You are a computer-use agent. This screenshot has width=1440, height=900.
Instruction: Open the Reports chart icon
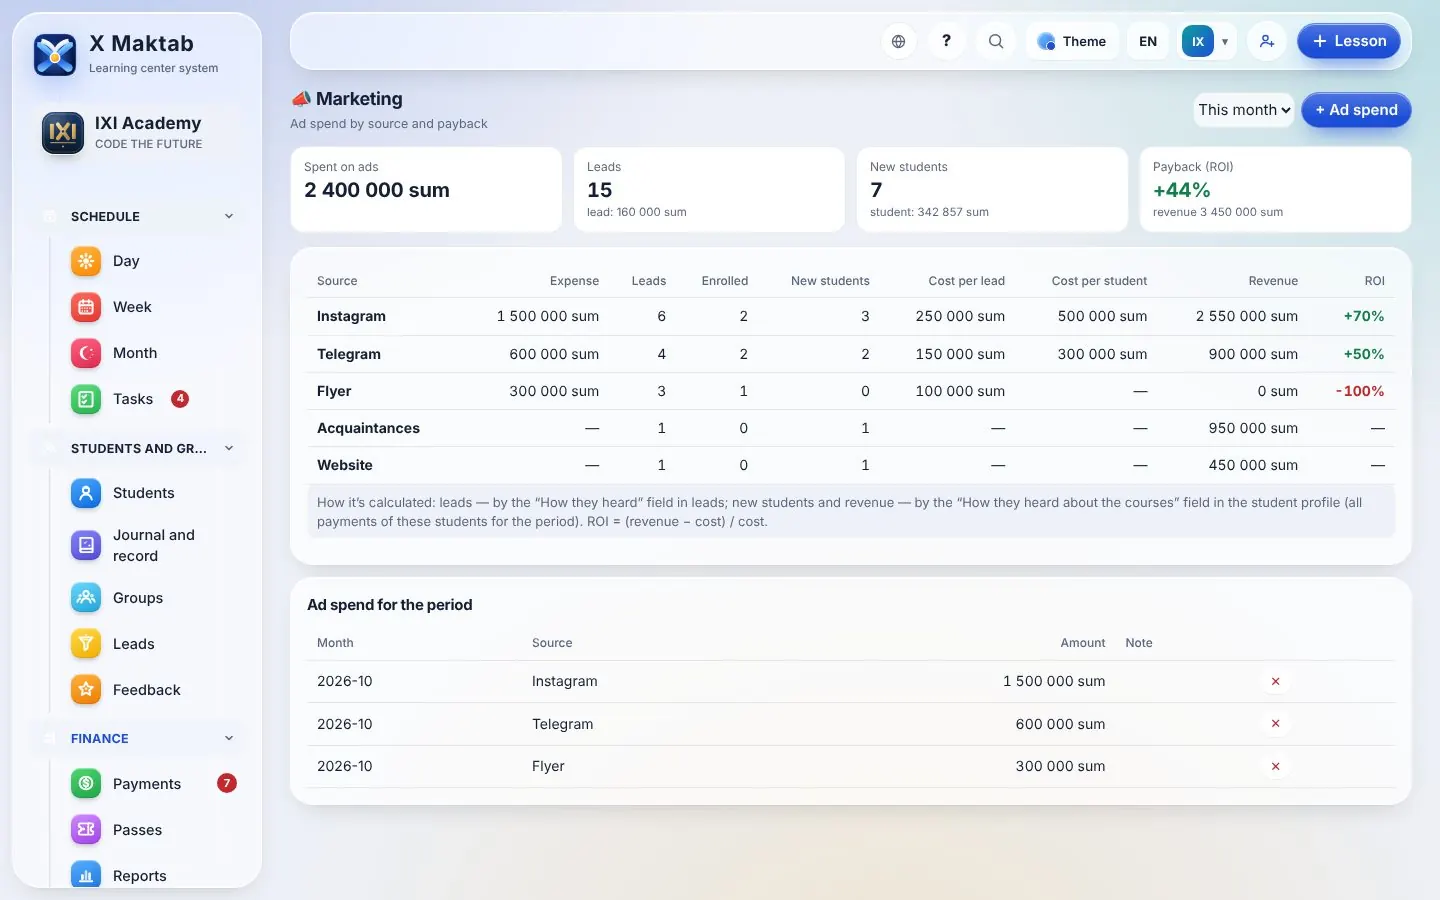coord(86,876)
